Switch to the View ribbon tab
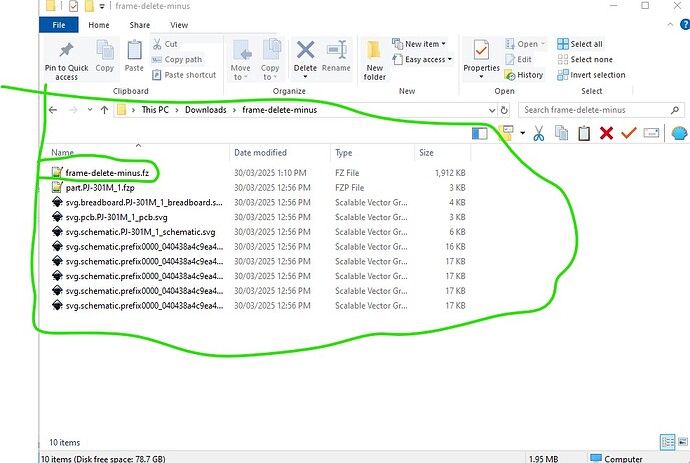Image resolution: width=690 pixels, height=463 pixels. pos(179,25)
